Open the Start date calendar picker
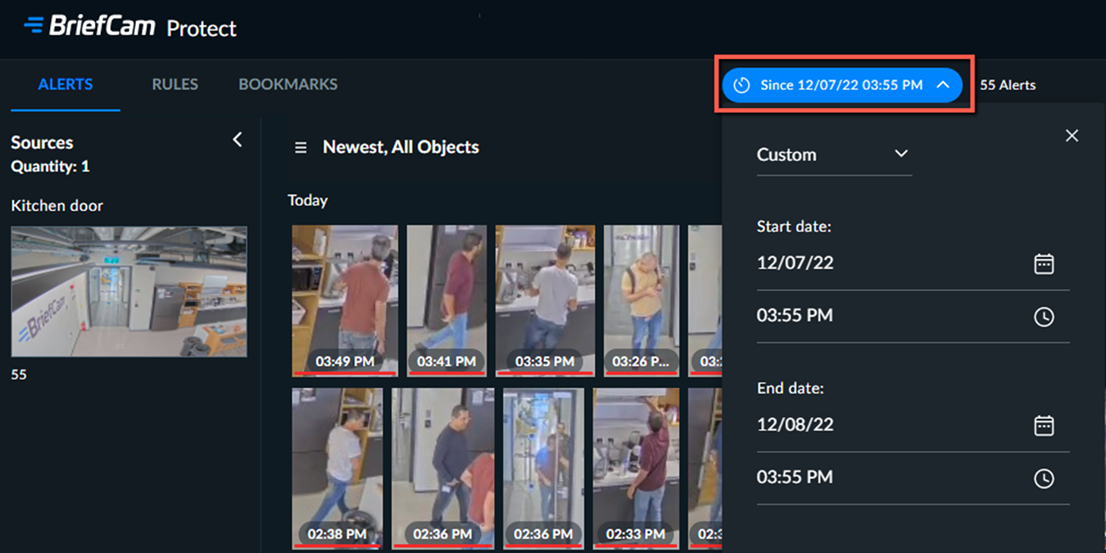The height and width of the screenshot is (553, 1106). 1043,264
